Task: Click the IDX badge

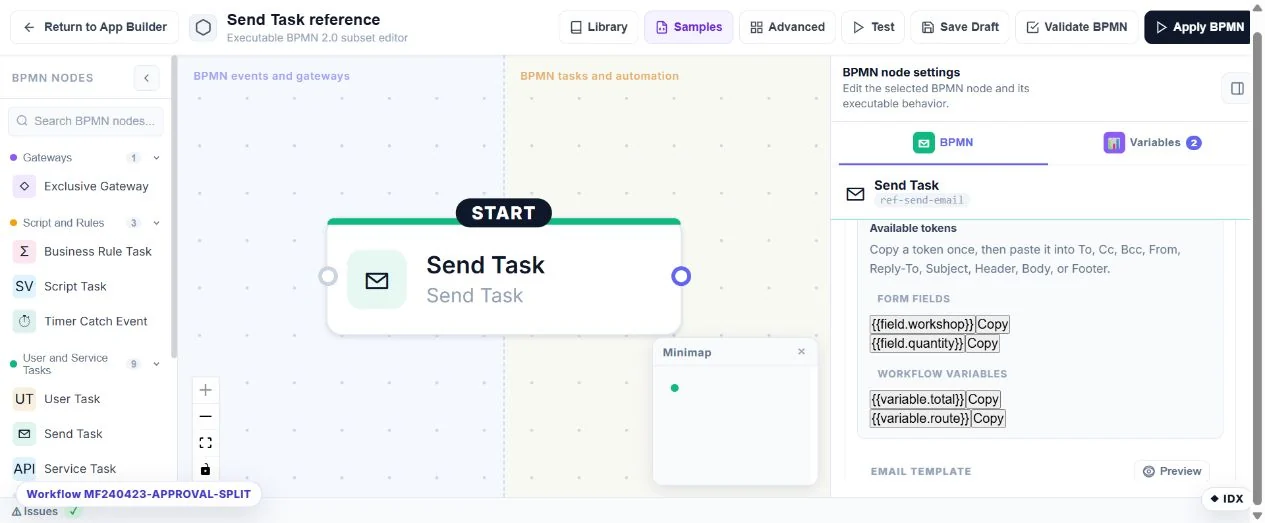Action: pos(1226,498)
